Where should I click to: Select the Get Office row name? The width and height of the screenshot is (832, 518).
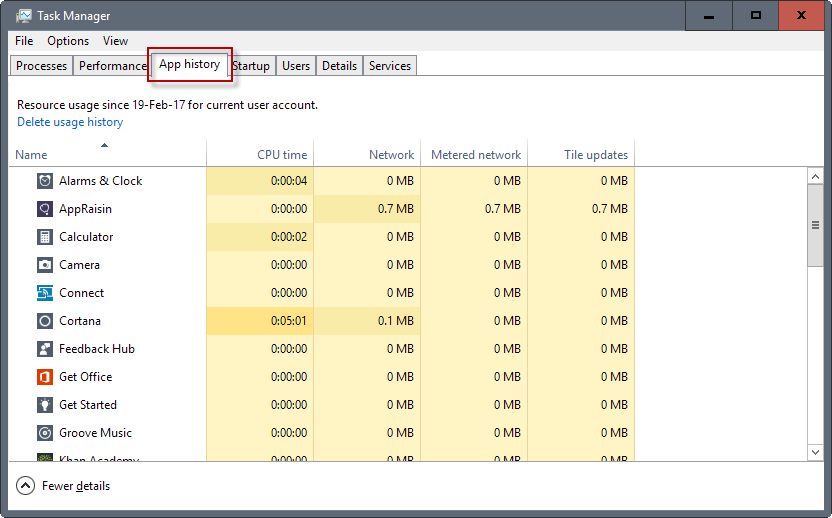85,377
